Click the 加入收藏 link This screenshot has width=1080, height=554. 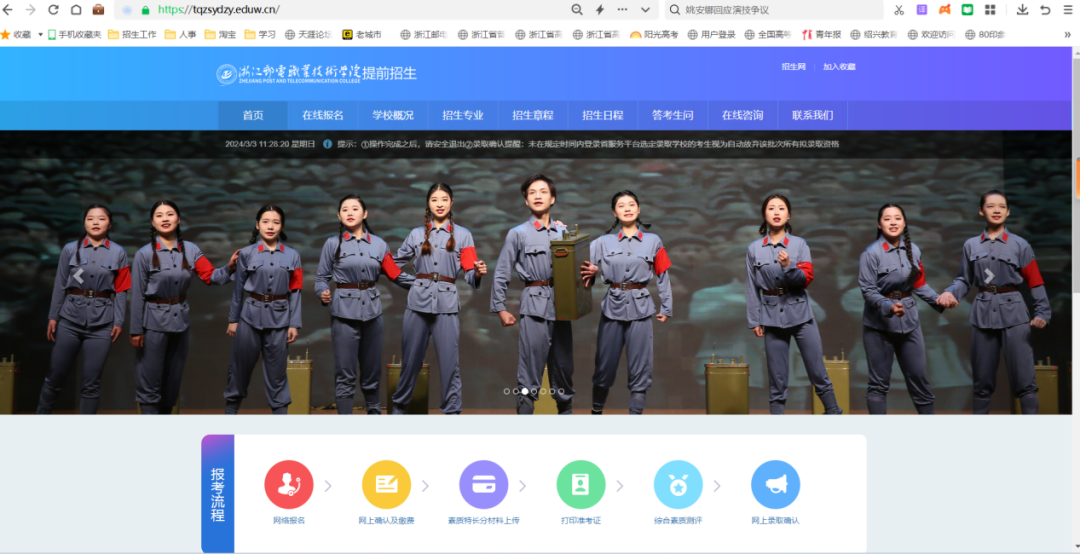tap(839, 67)
